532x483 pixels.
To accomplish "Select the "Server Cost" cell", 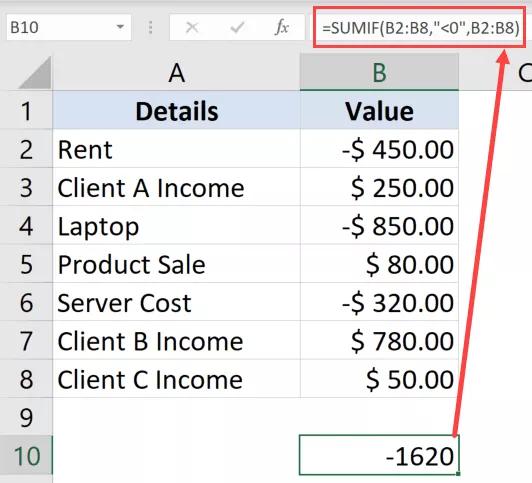I will pyautogui.click(x=176, y=302).
